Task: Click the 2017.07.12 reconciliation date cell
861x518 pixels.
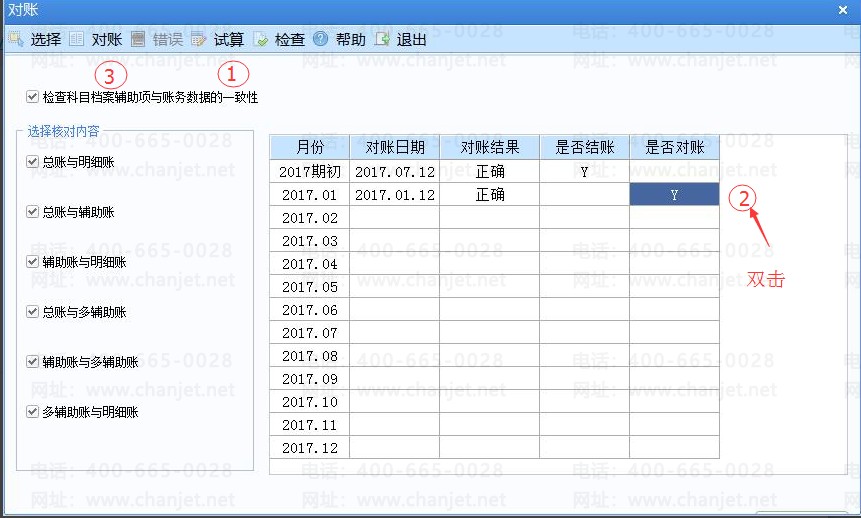Action: [395, 171]
